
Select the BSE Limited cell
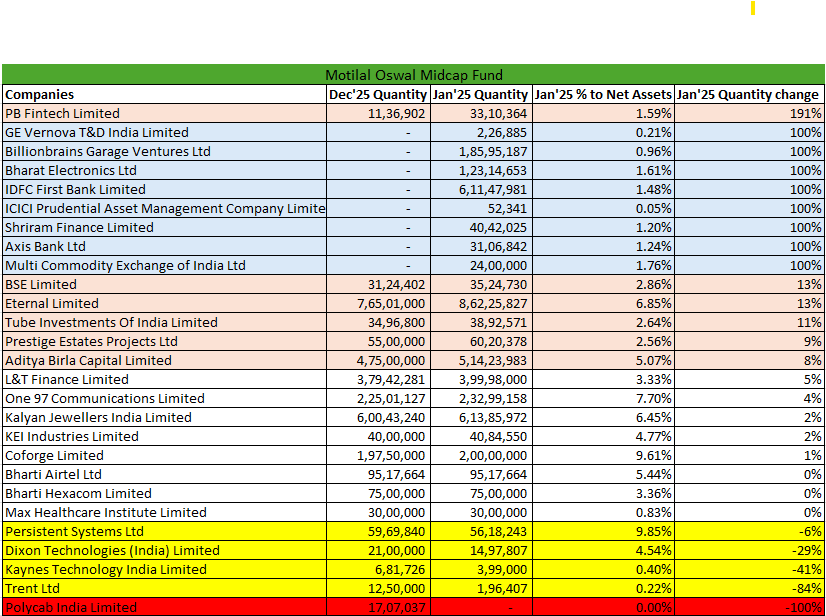click(x=164, y=284)
